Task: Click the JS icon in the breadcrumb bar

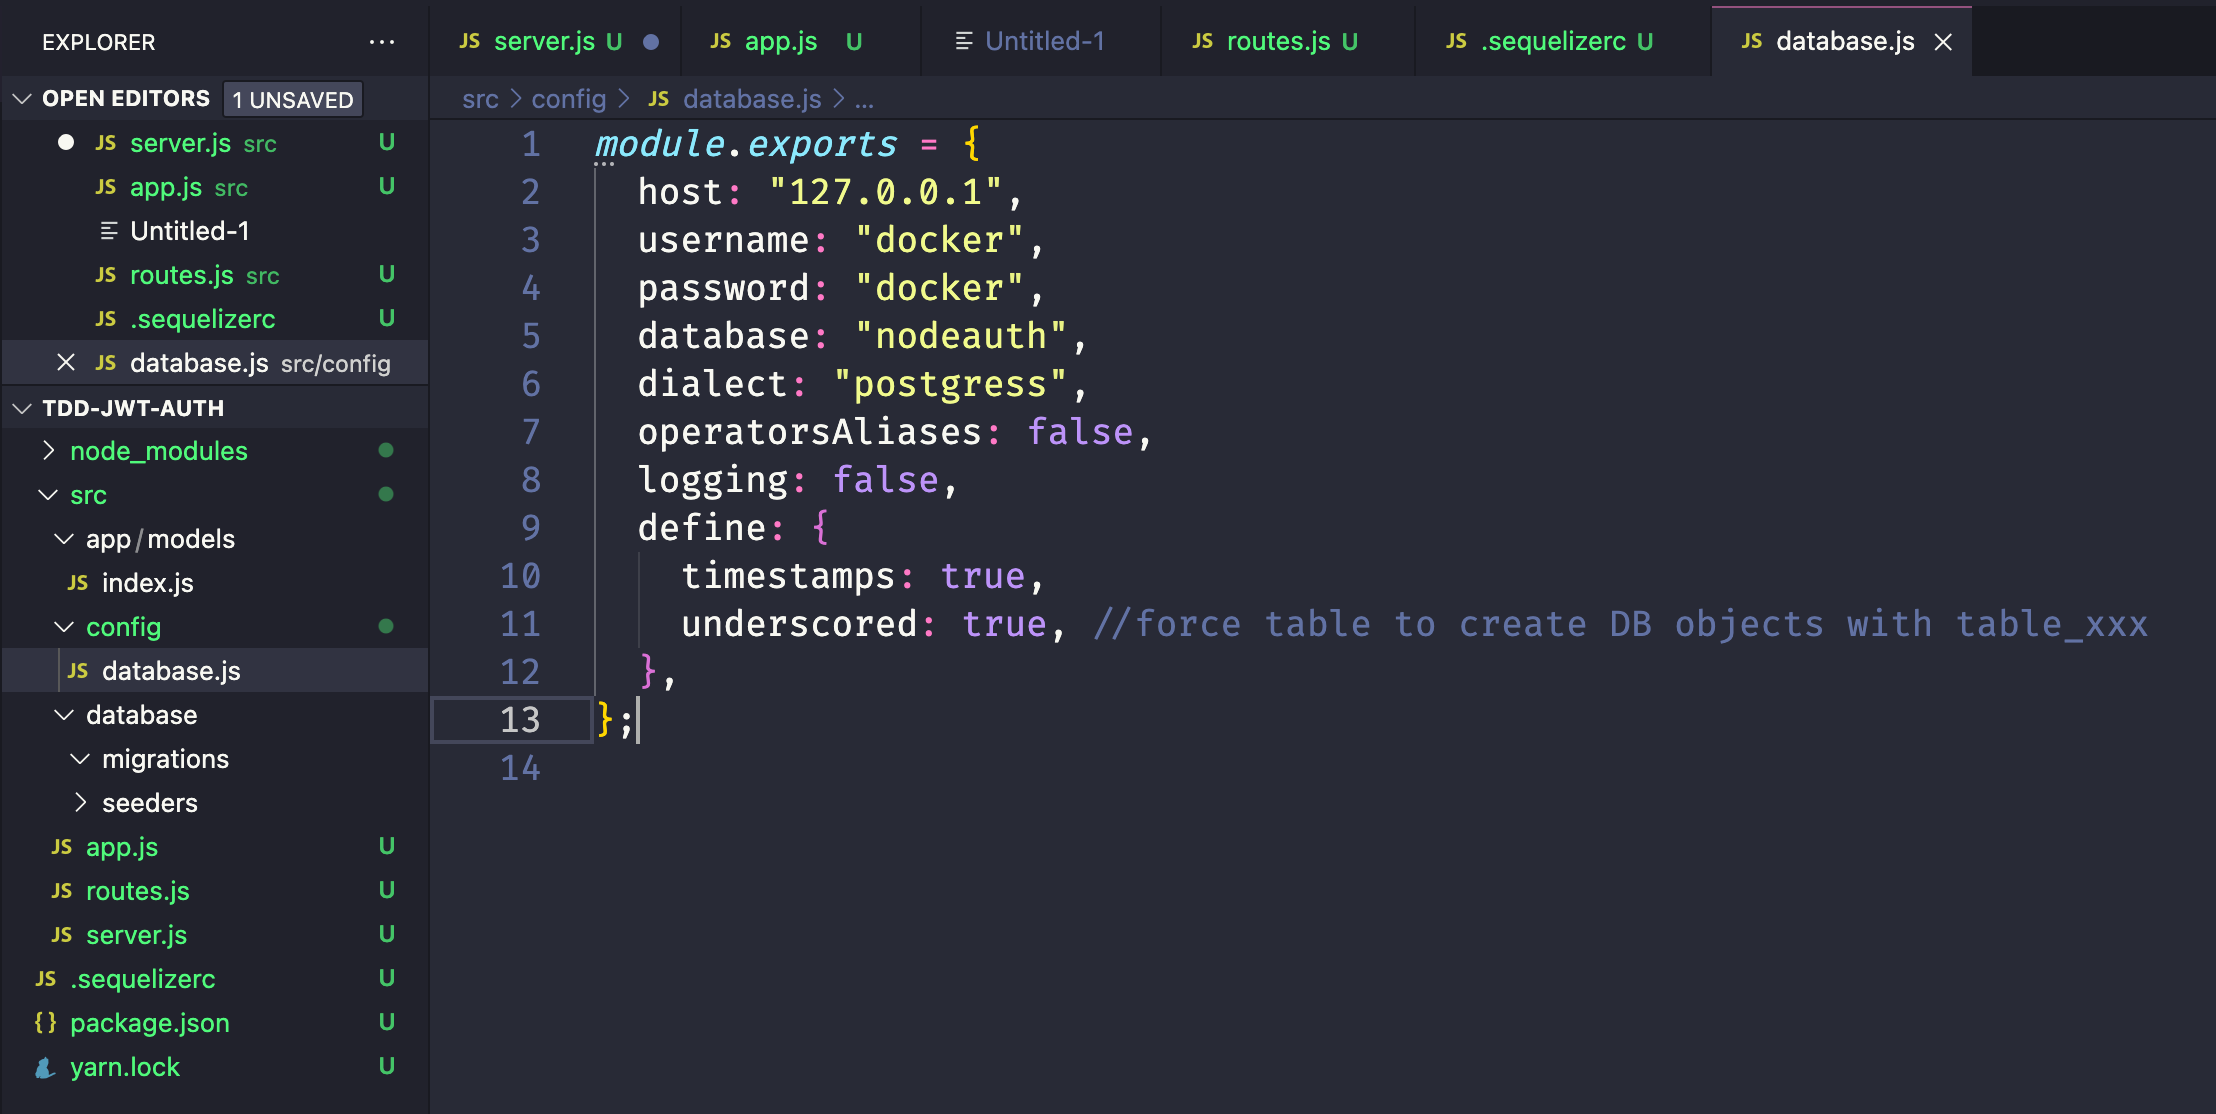Action: (x=659, y=99)
